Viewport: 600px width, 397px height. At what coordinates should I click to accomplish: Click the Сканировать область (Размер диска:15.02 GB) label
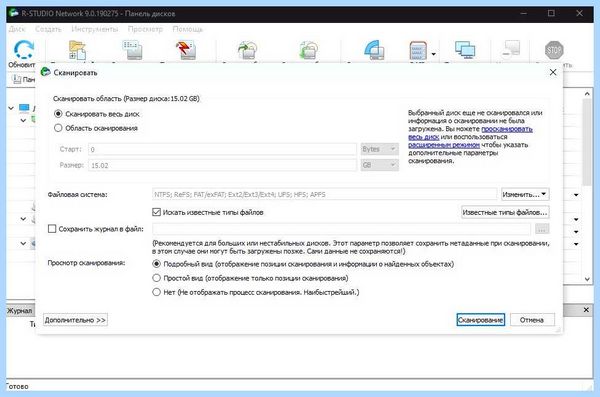click(126, 98)
